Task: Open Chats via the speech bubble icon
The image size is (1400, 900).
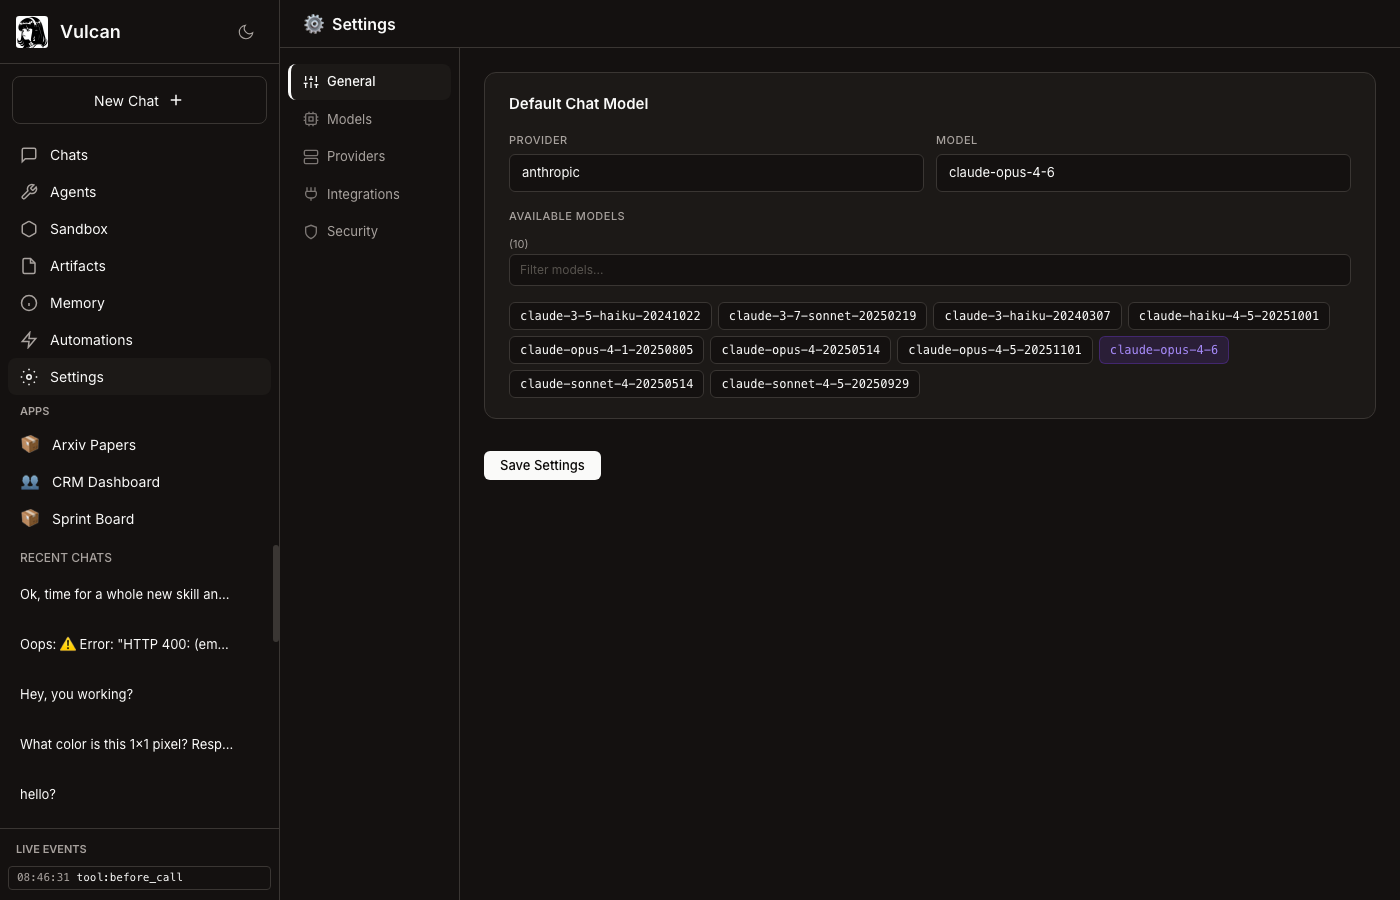Action: [29, 155]
